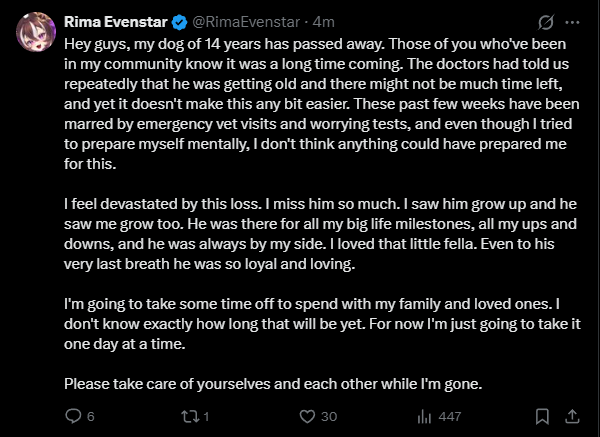Click the paragraph starting "Hey guys, my dog"
Viewport: 600px width, 437px height.
pyautogui.click(x=322, y=104)
